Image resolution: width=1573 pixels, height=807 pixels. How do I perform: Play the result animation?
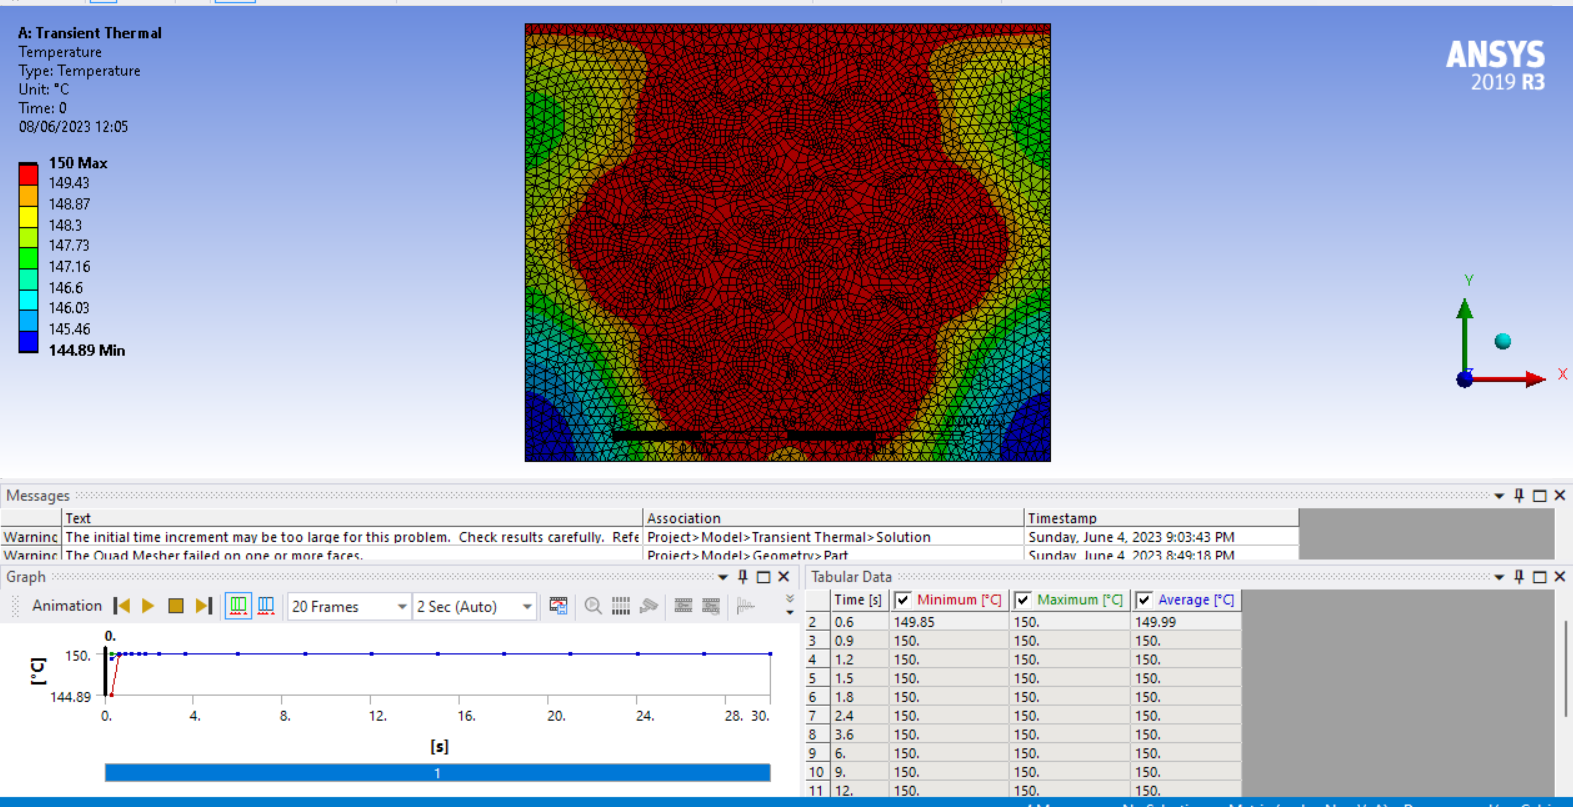click(x=148, y=606)
